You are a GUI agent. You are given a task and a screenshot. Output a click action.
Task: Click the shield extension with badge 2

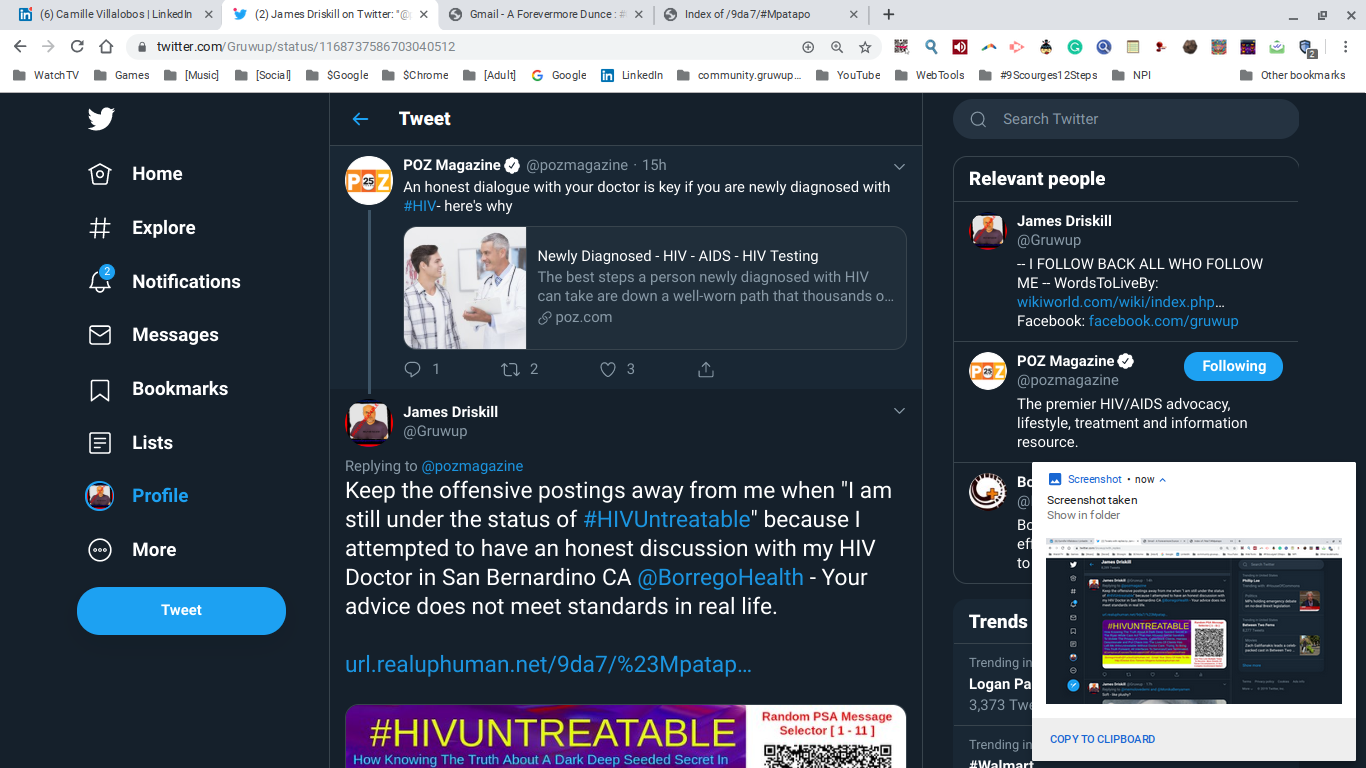pos(1307,48)
